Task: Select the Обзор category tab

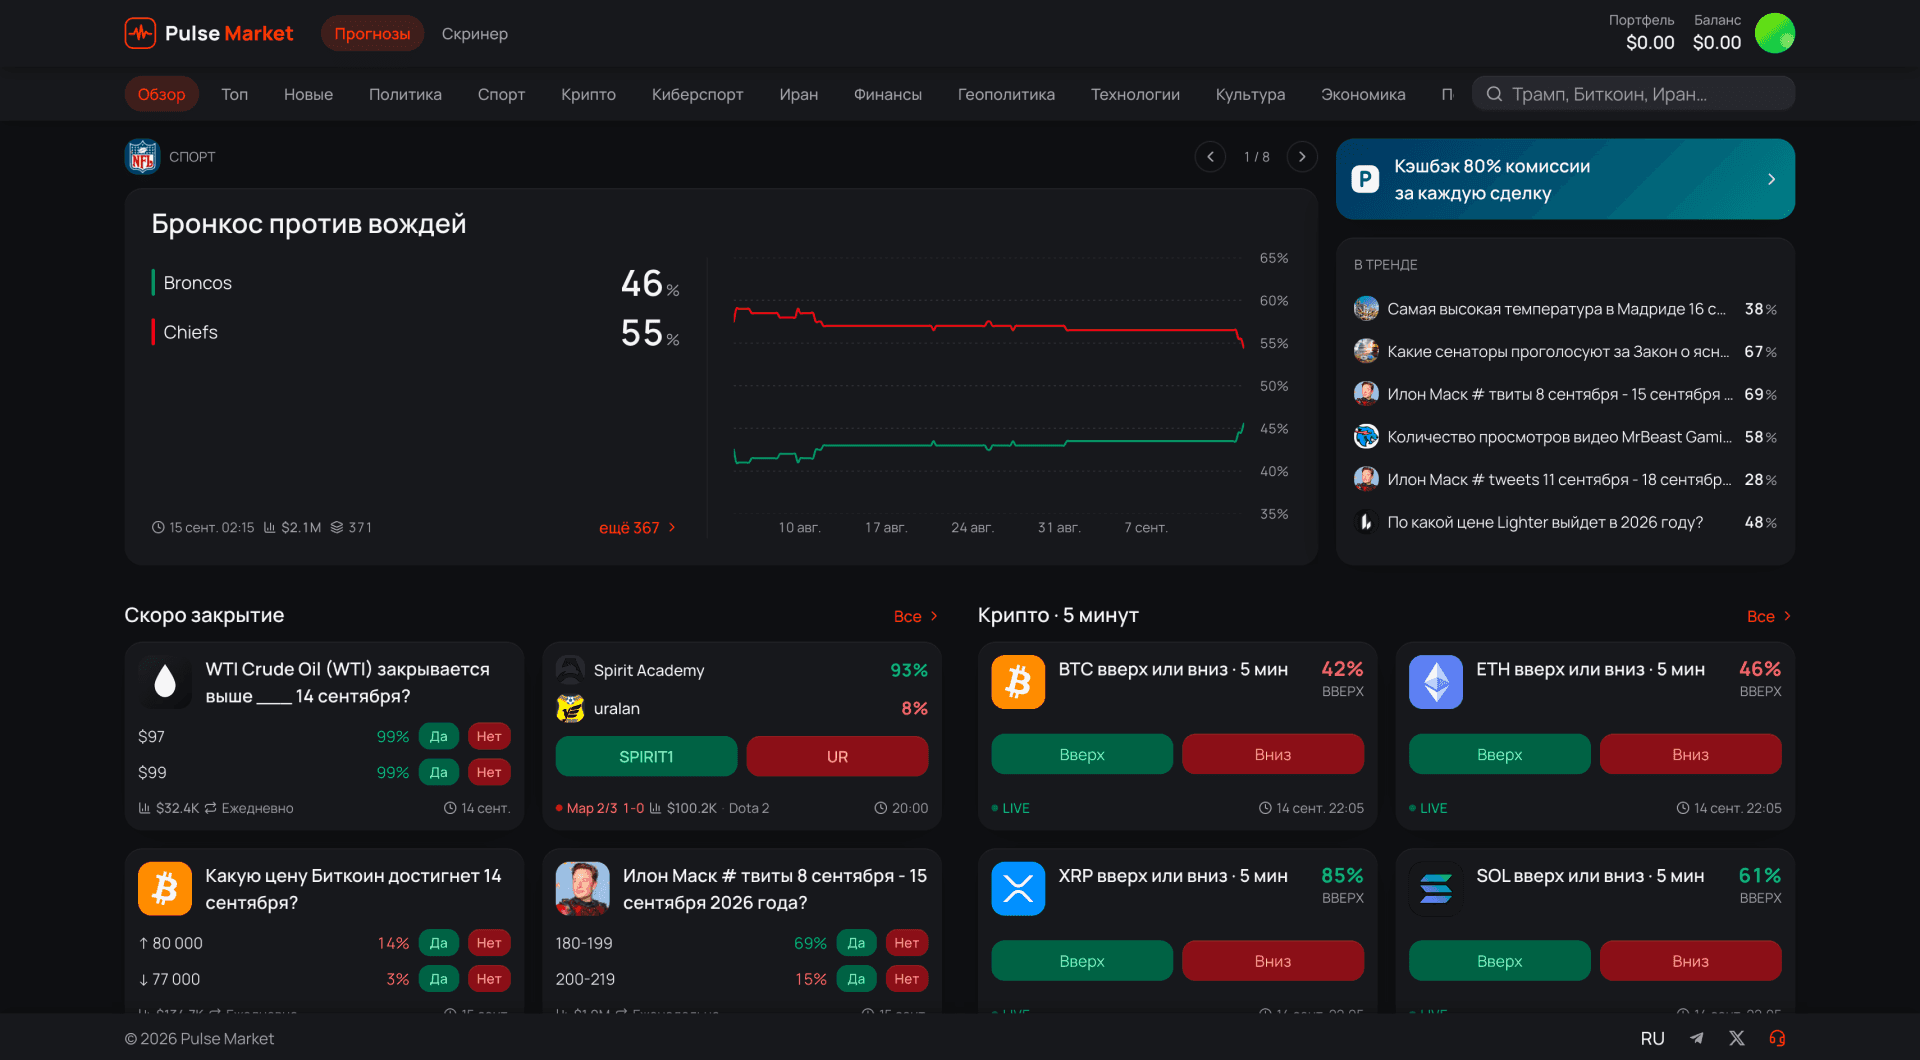Action: [x=161, y=94]
